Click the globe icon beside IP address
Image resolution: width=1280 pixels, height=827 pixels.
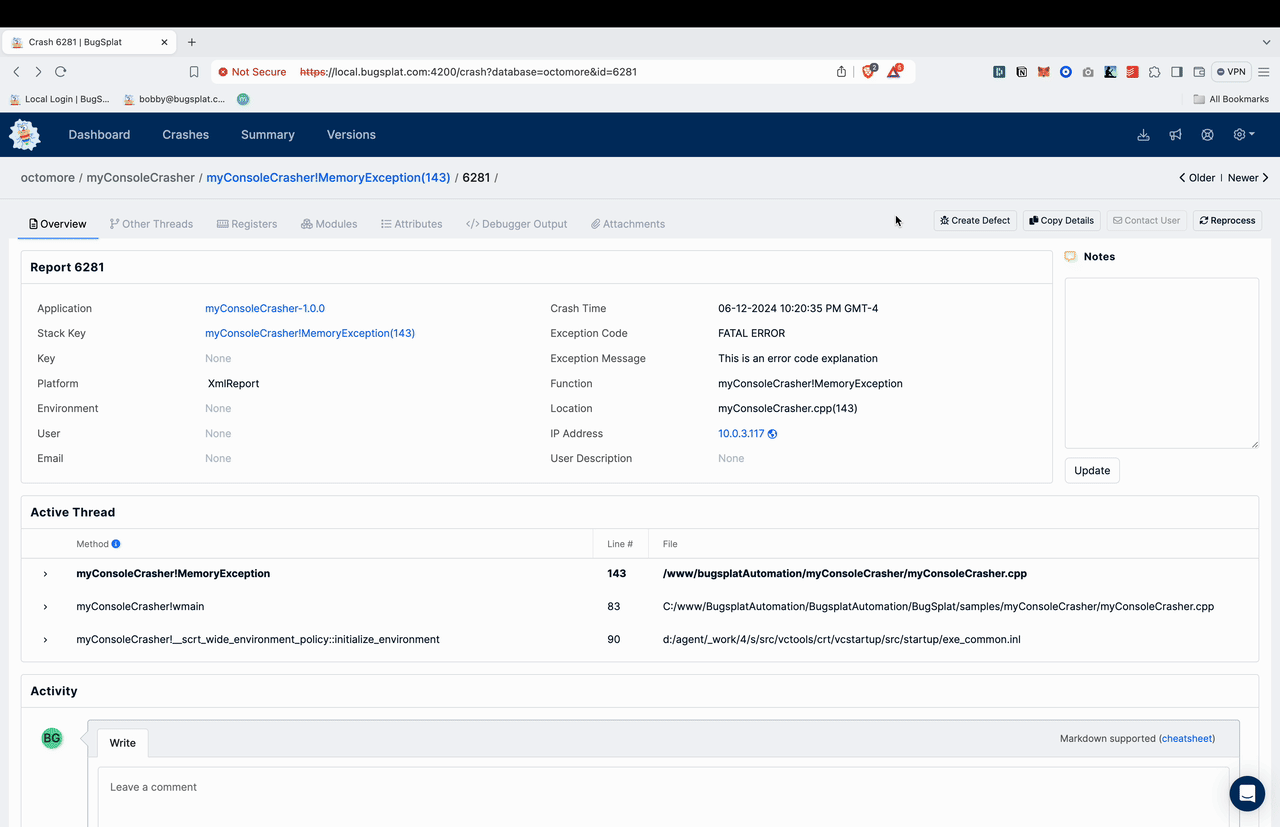773,434
